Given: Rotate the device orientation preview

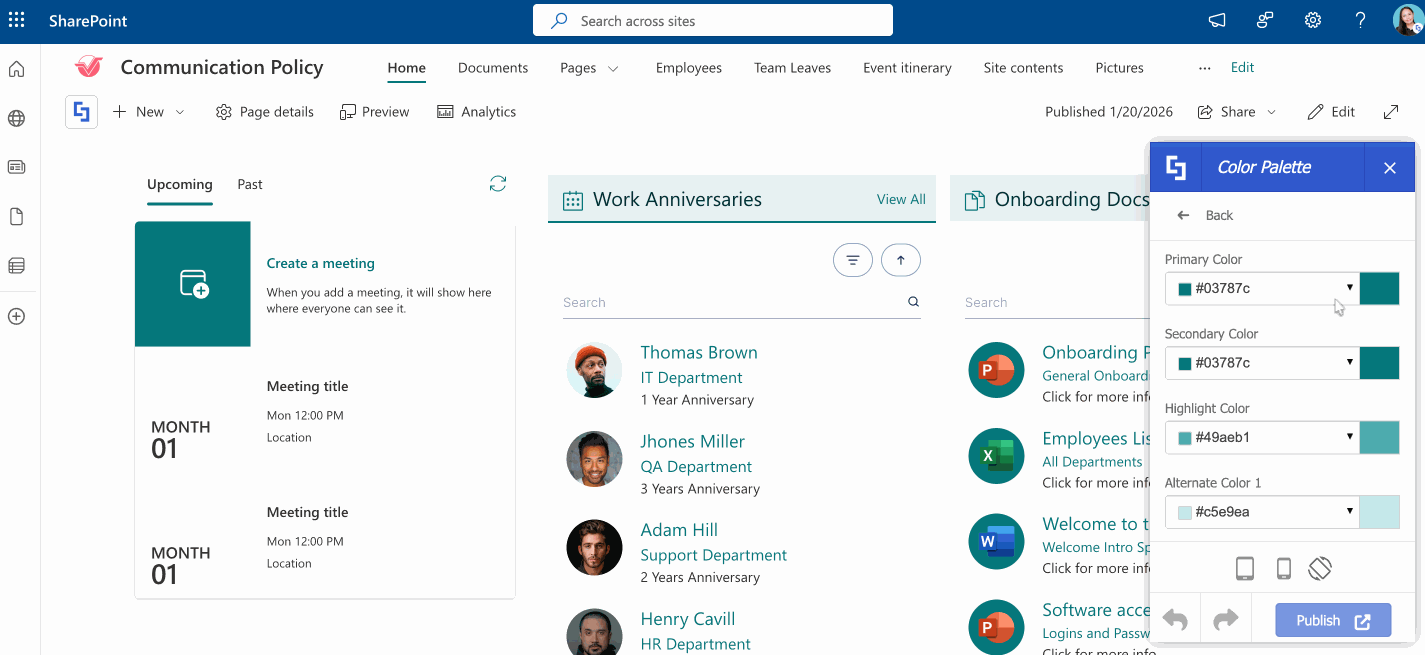Looking at the screenshot, I should coord(1320,568).
